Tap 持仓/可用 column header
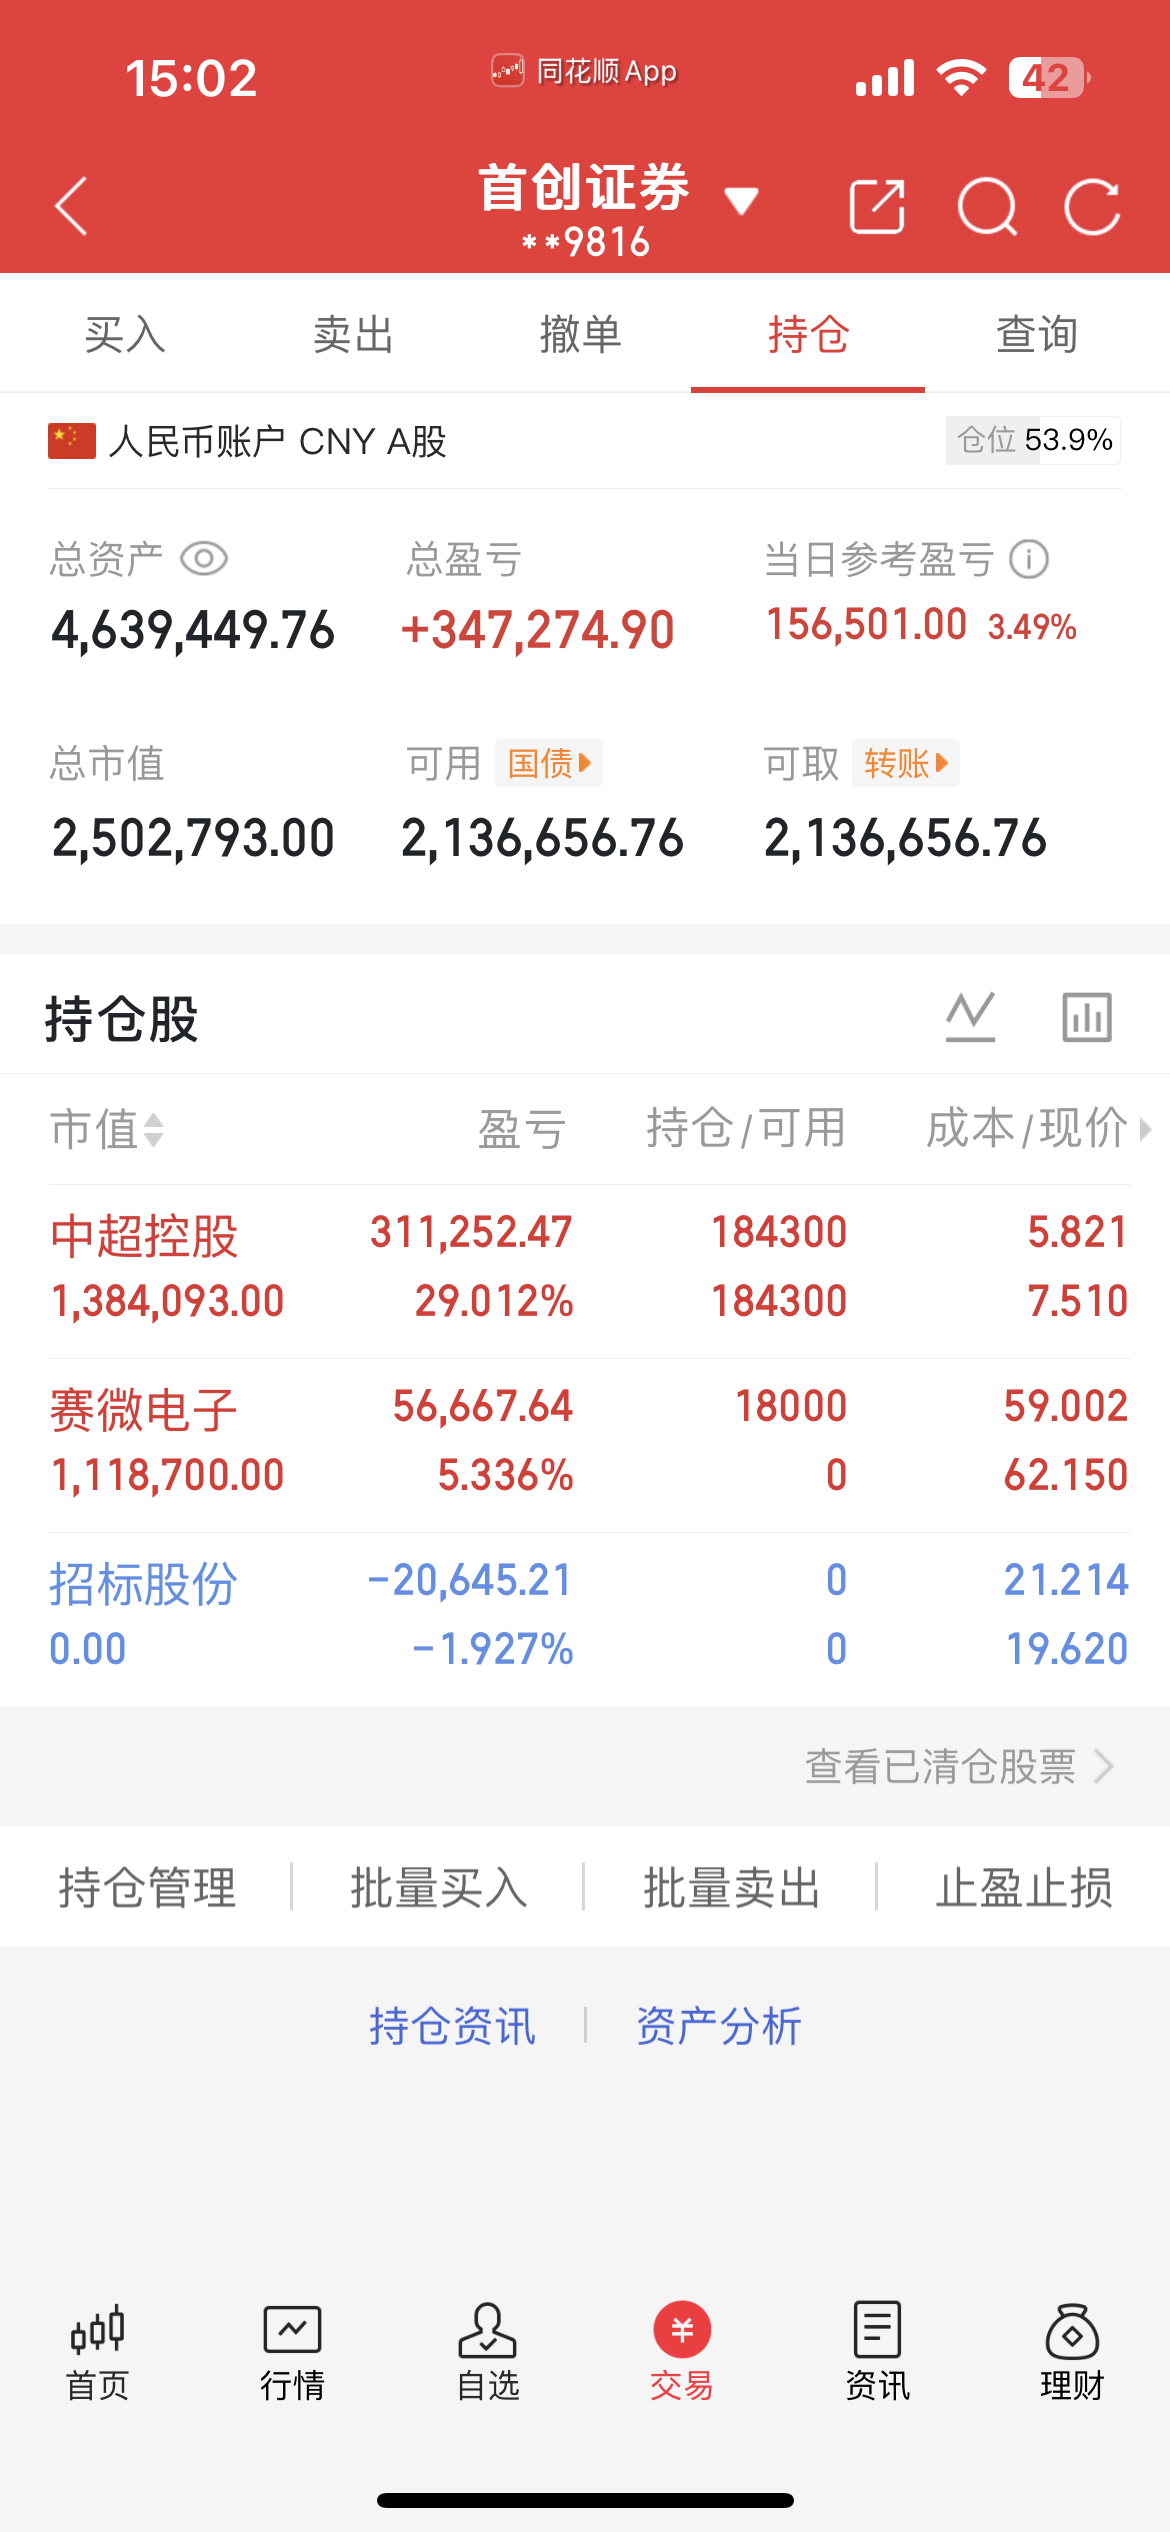 746,1129
